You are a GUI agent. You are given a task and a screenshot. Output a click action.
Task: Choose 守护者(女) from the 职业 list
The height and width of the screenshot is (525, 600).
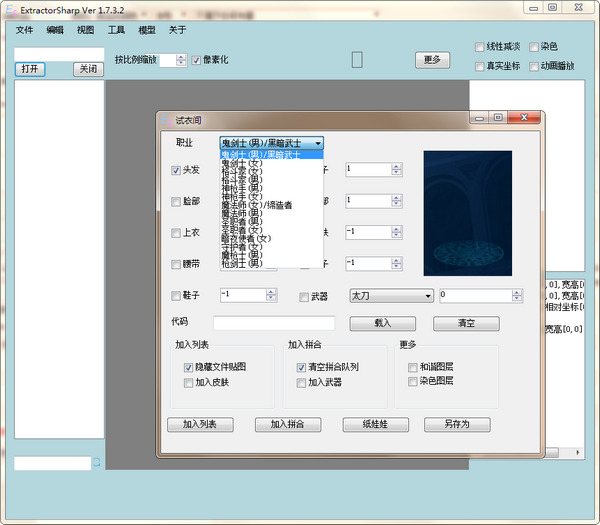pos(272,247)
